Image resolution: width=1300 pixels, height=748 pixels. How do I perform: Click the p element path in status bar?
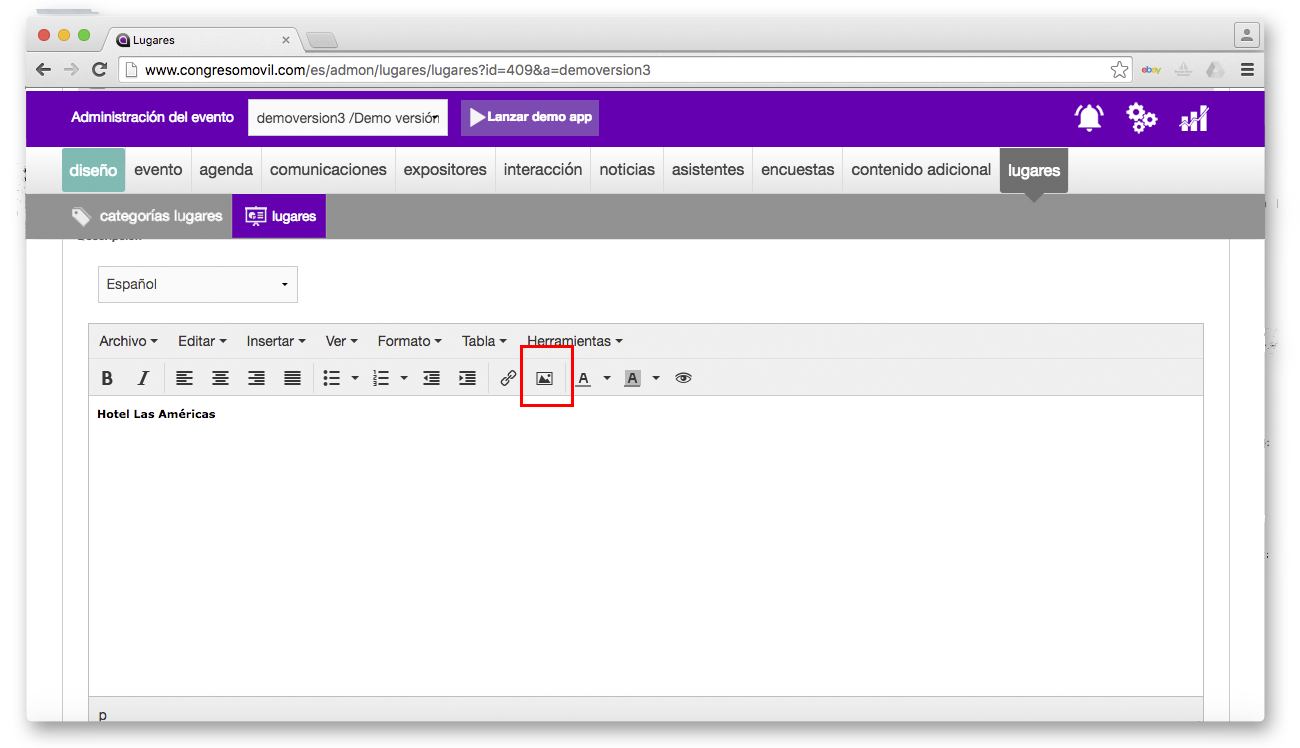pos(103,715)
